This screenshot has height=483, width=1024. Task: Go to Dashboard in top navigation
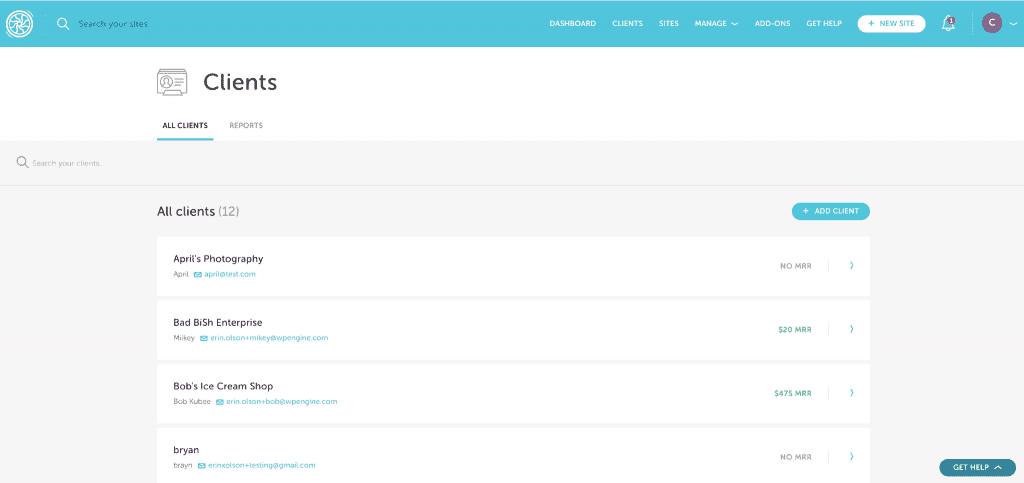572,23
